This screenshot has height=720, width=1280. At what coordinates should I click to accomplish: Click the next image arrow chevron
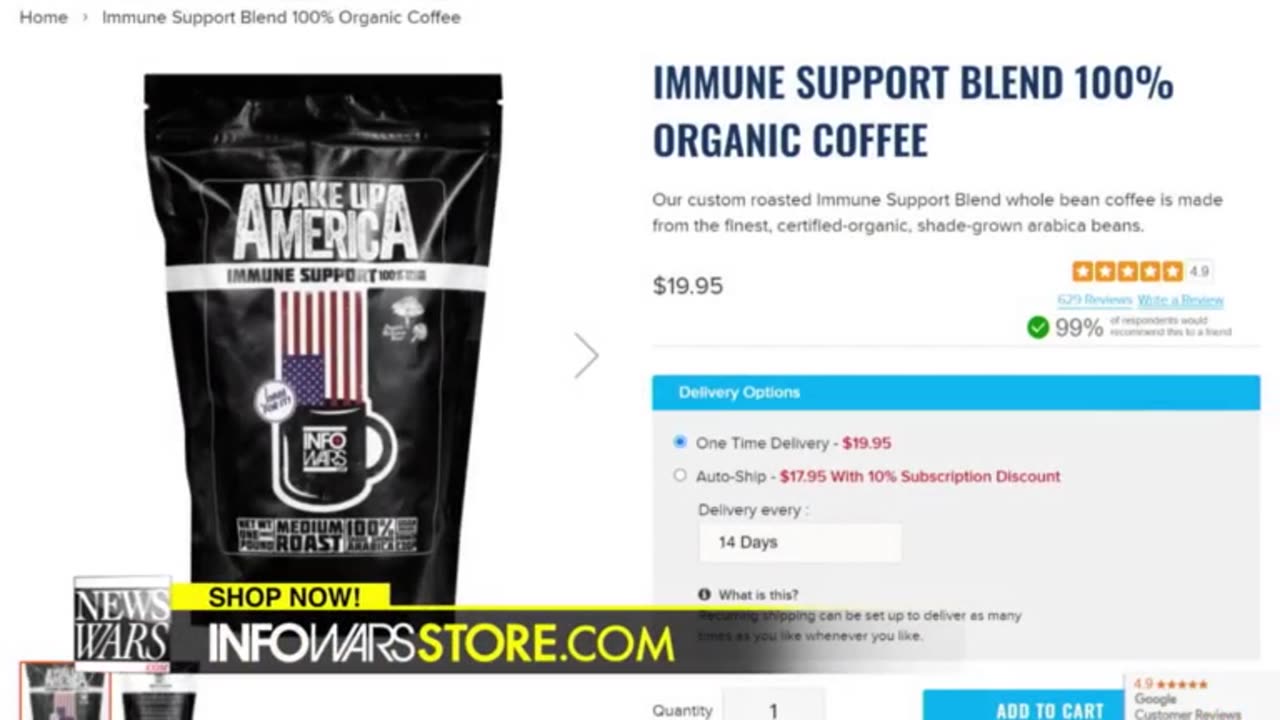coord(586,356)
